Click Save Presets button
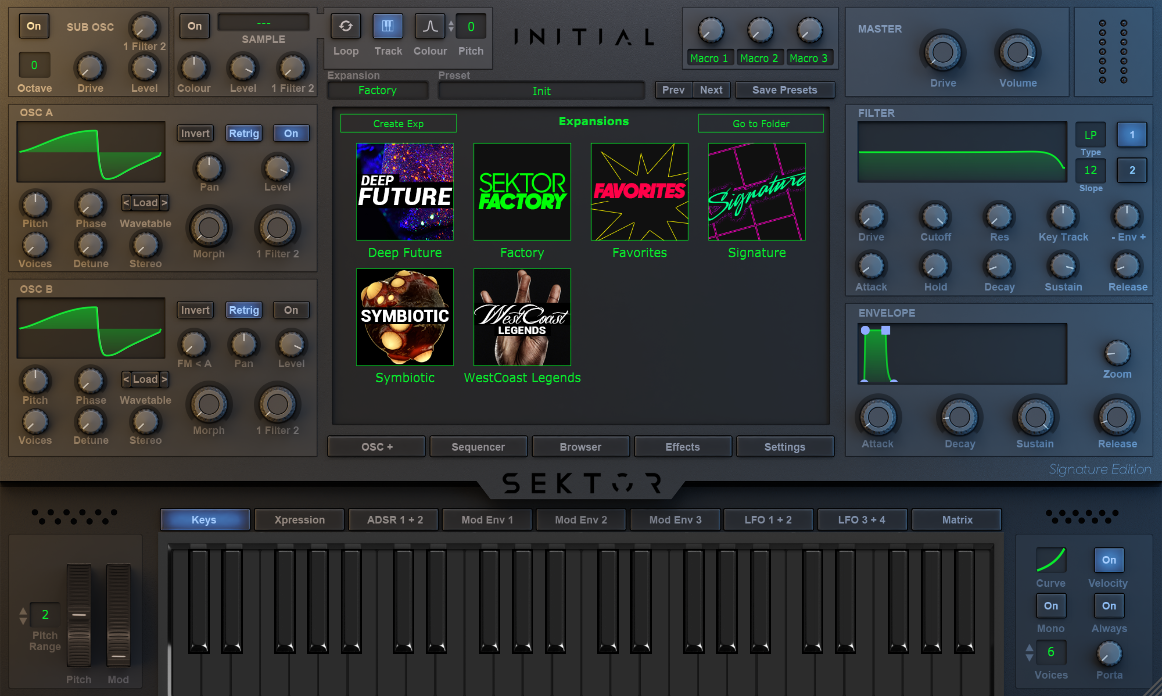The image size is (1162, 696). tap(784, 90)
